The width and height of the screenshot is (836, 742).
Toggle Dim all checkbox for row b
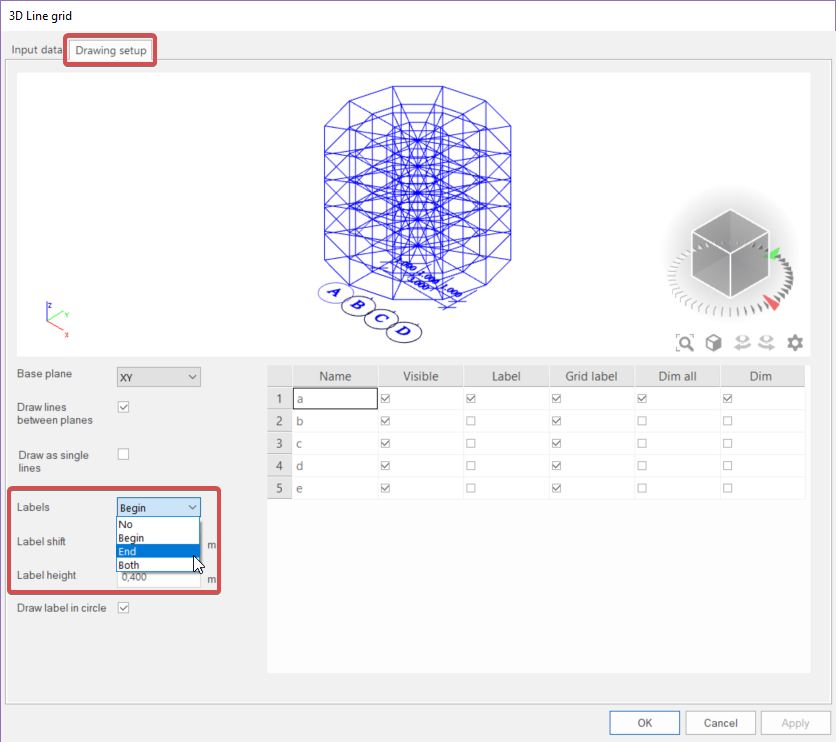point(642,421)
